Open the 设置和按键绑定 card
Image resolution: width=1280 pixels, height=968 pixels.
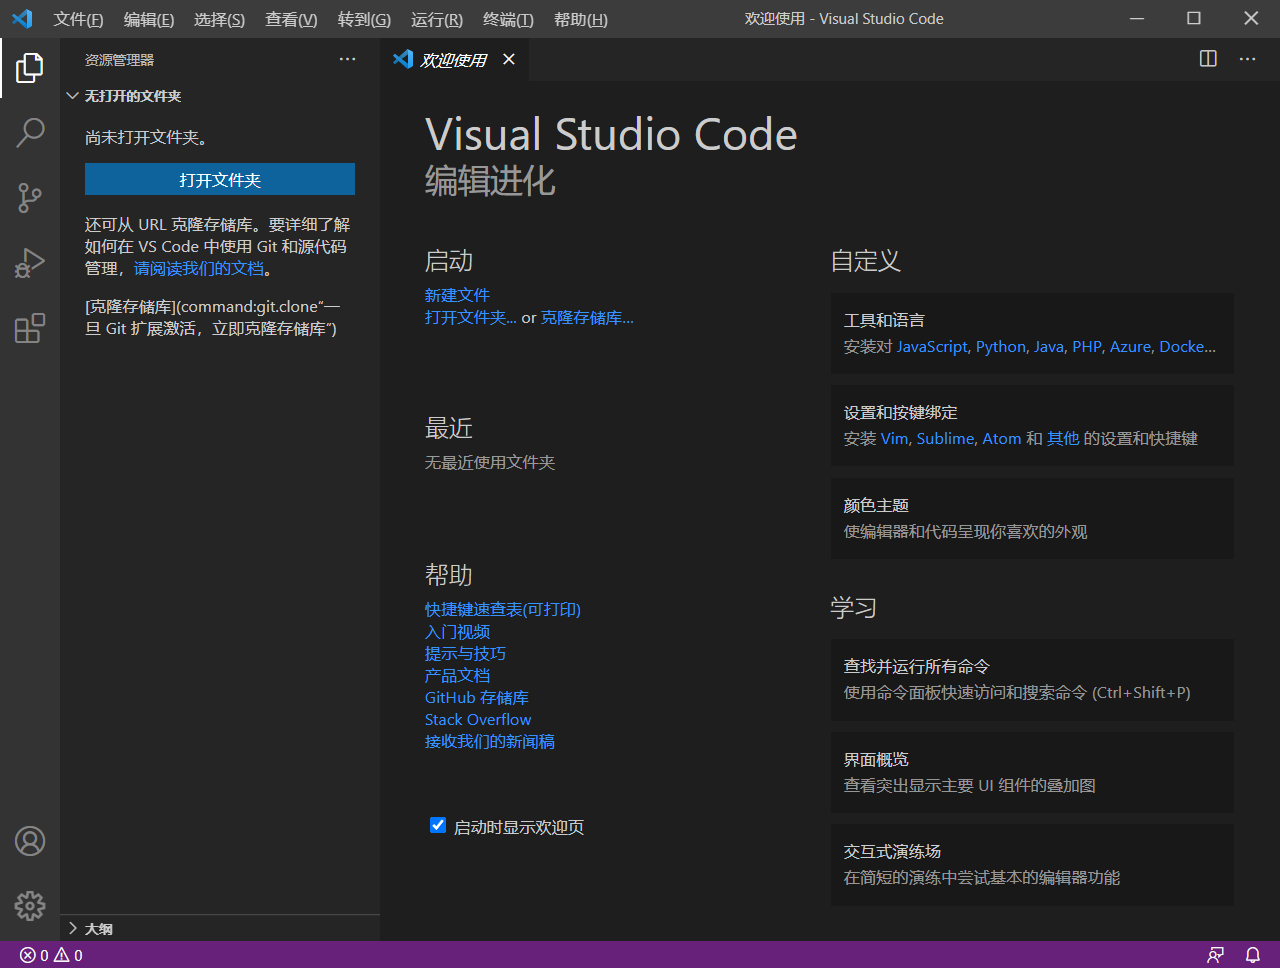point(1032,425)
